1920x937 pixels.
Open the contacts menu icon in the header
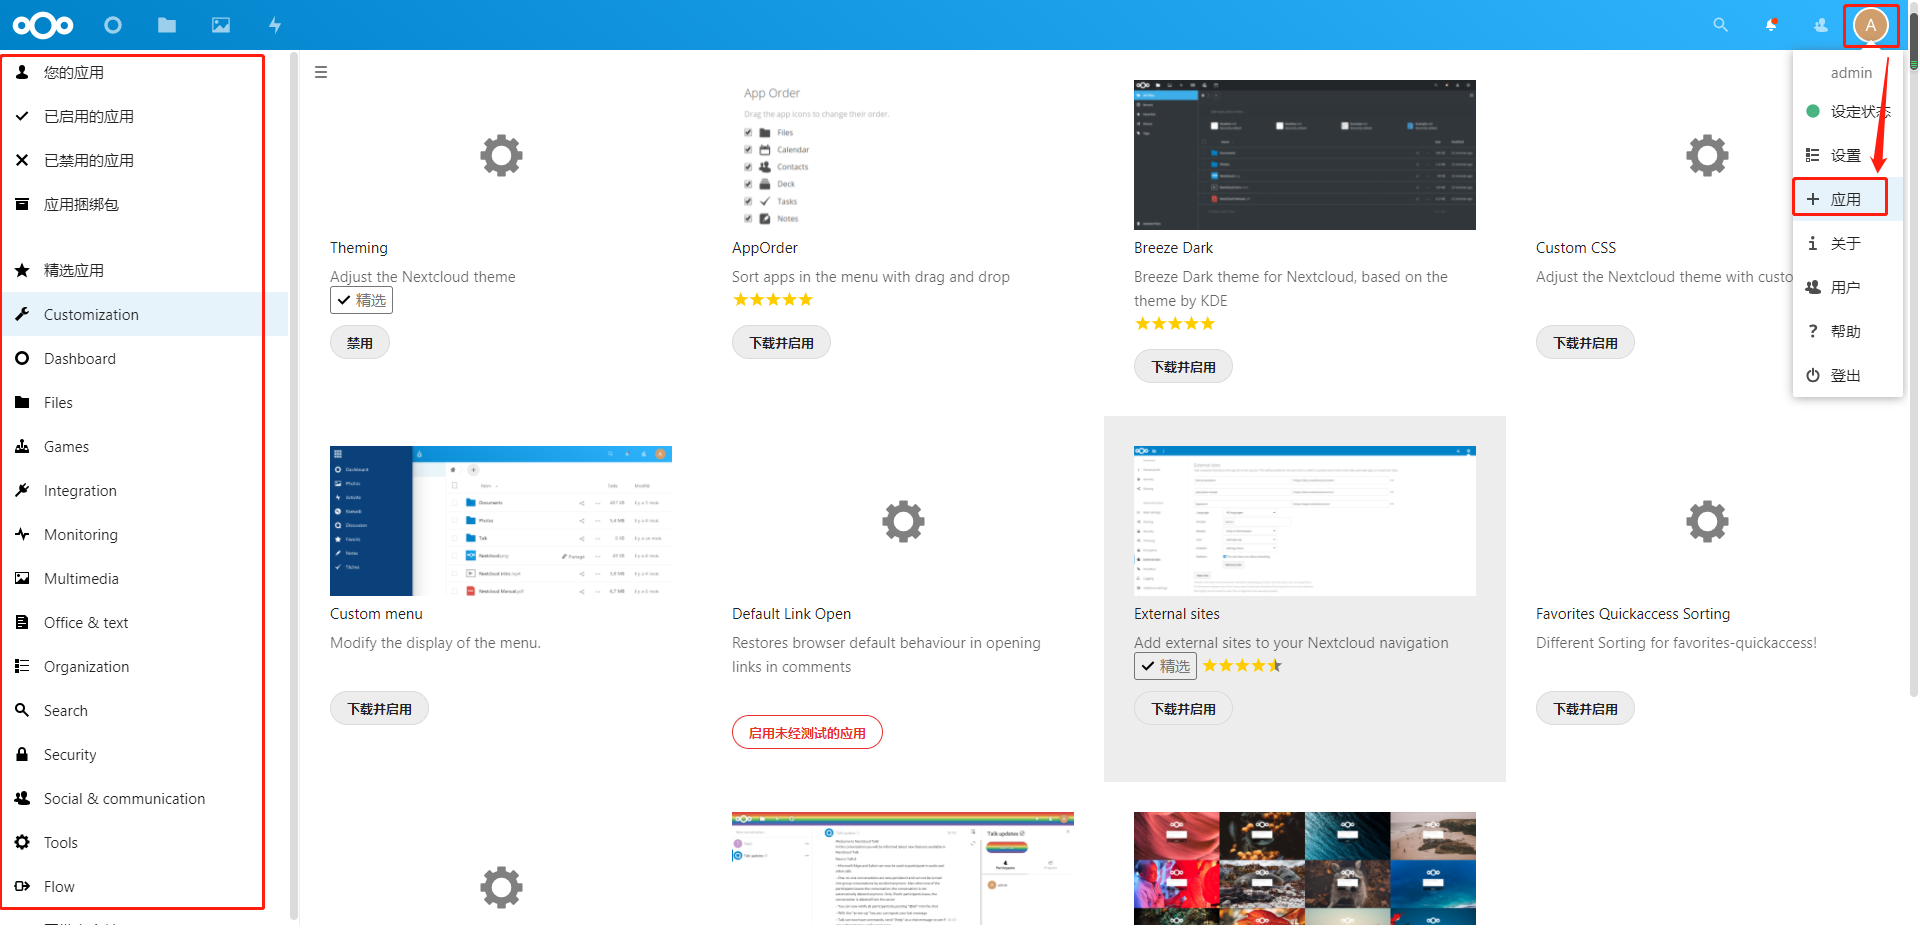(x=1821, y=25)
